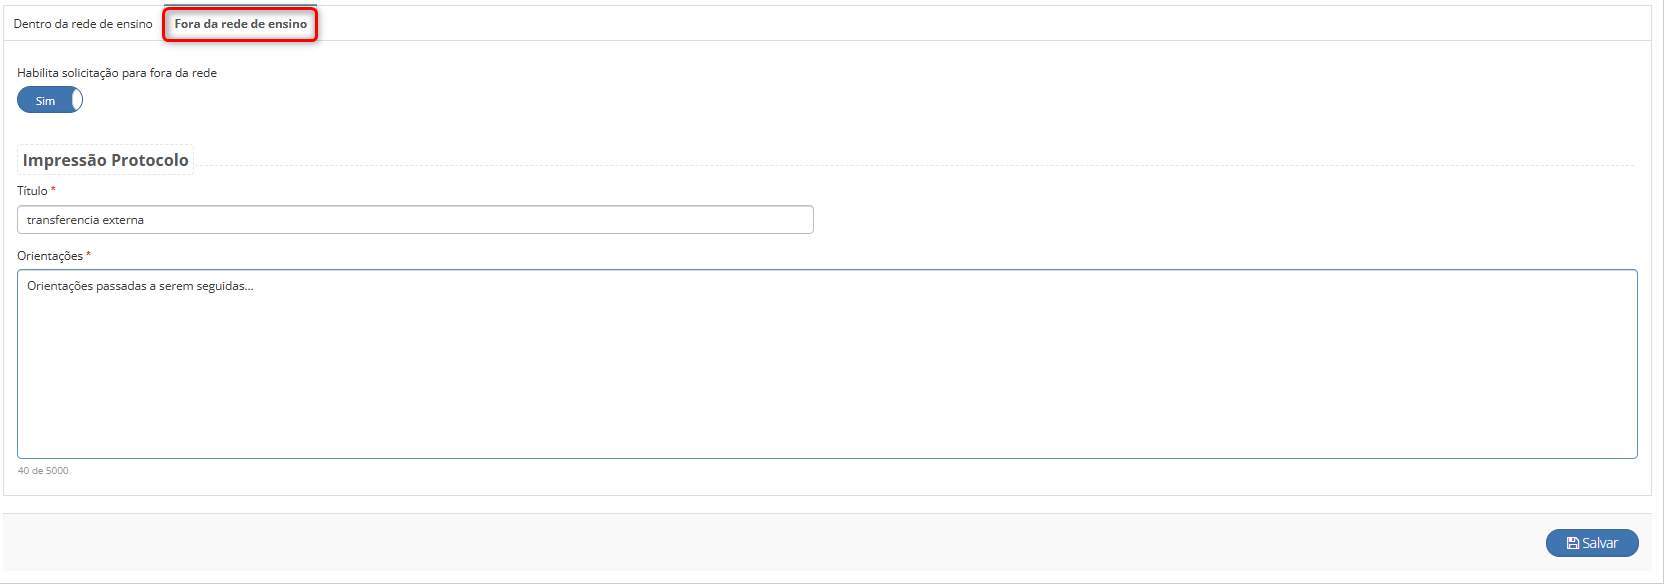The image size is (1665, 585).
Task: Disable the Habilita solicitação Sim switch
Action: coord(50,100)
